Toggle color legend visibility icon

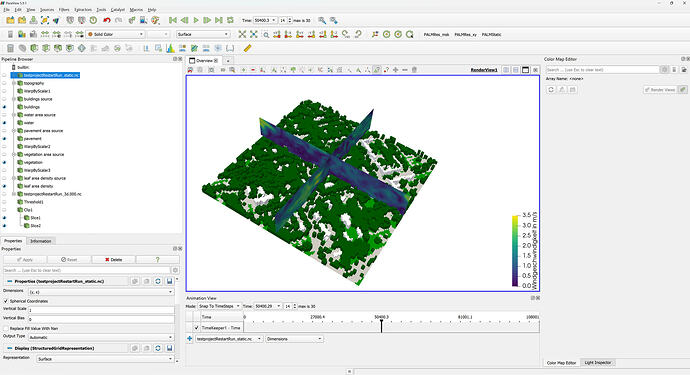coord(10,34)
